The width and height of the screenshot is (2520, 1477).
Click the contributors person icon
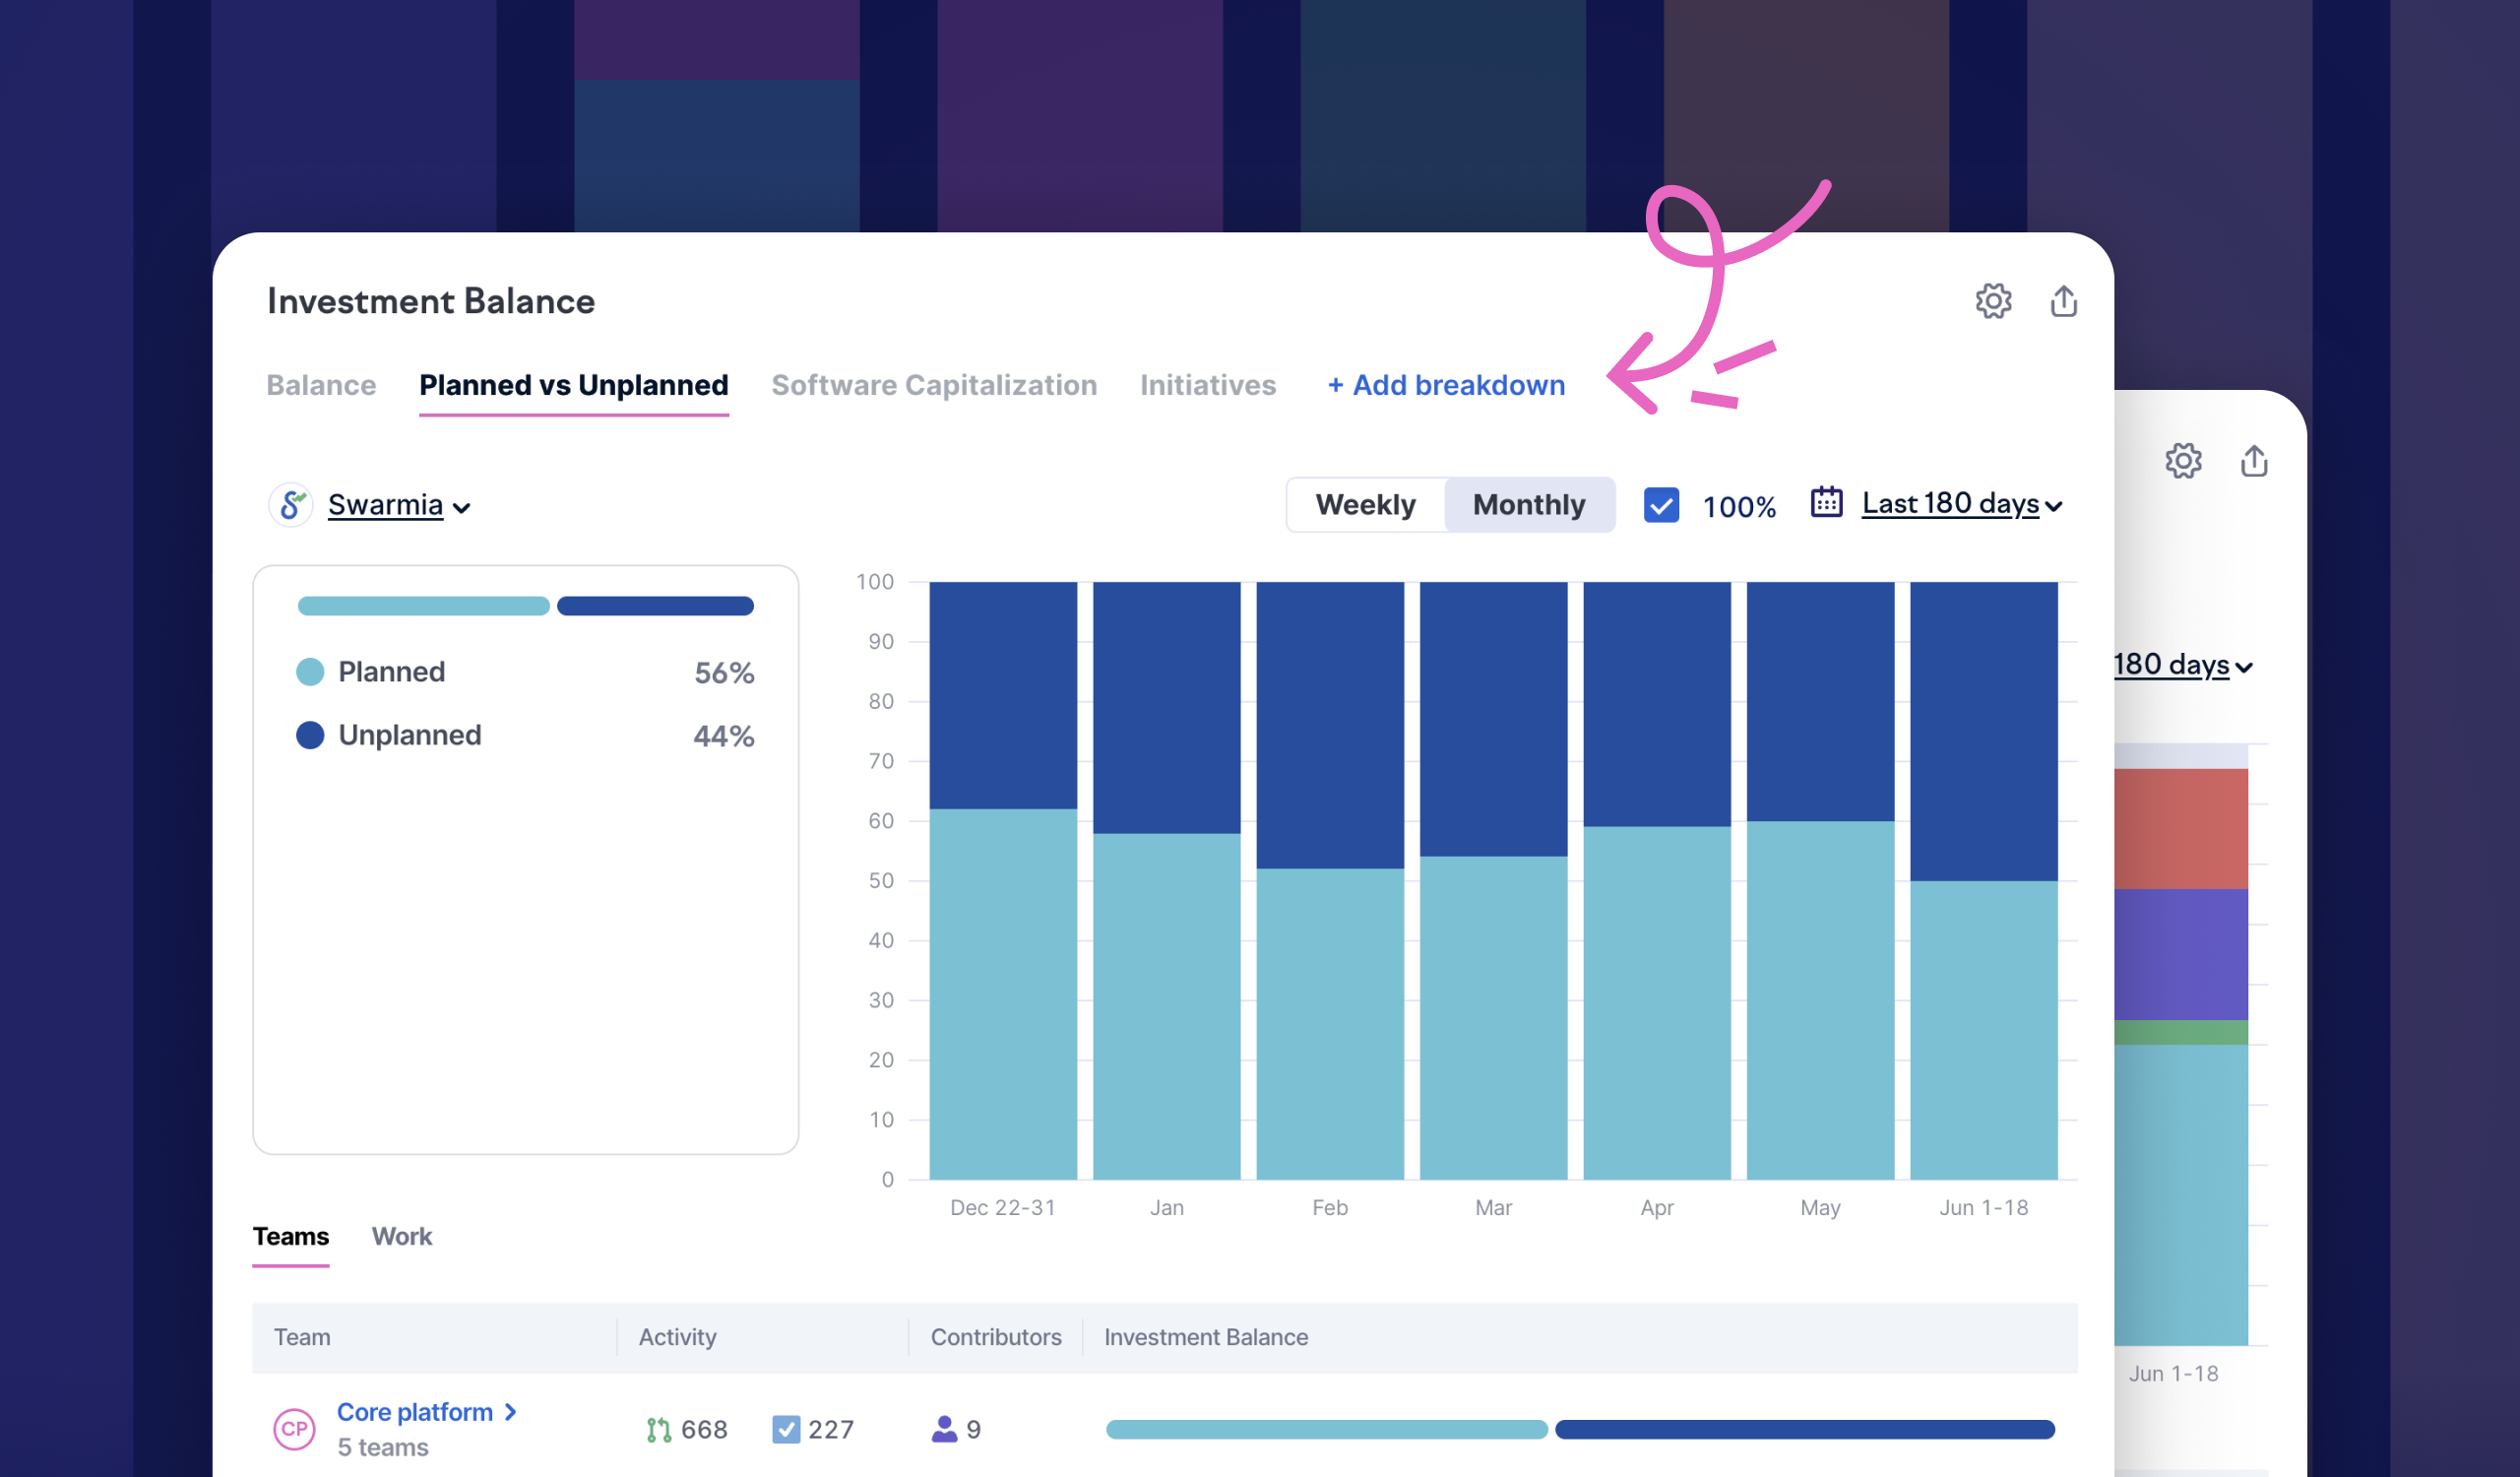(943, 1429)
